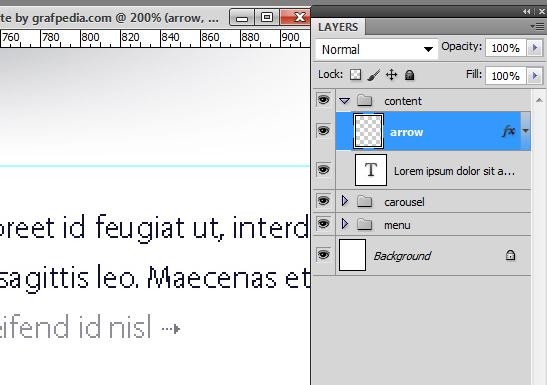
Task: Open the Normal blend mode dropdown
Action: click(376, 49)
